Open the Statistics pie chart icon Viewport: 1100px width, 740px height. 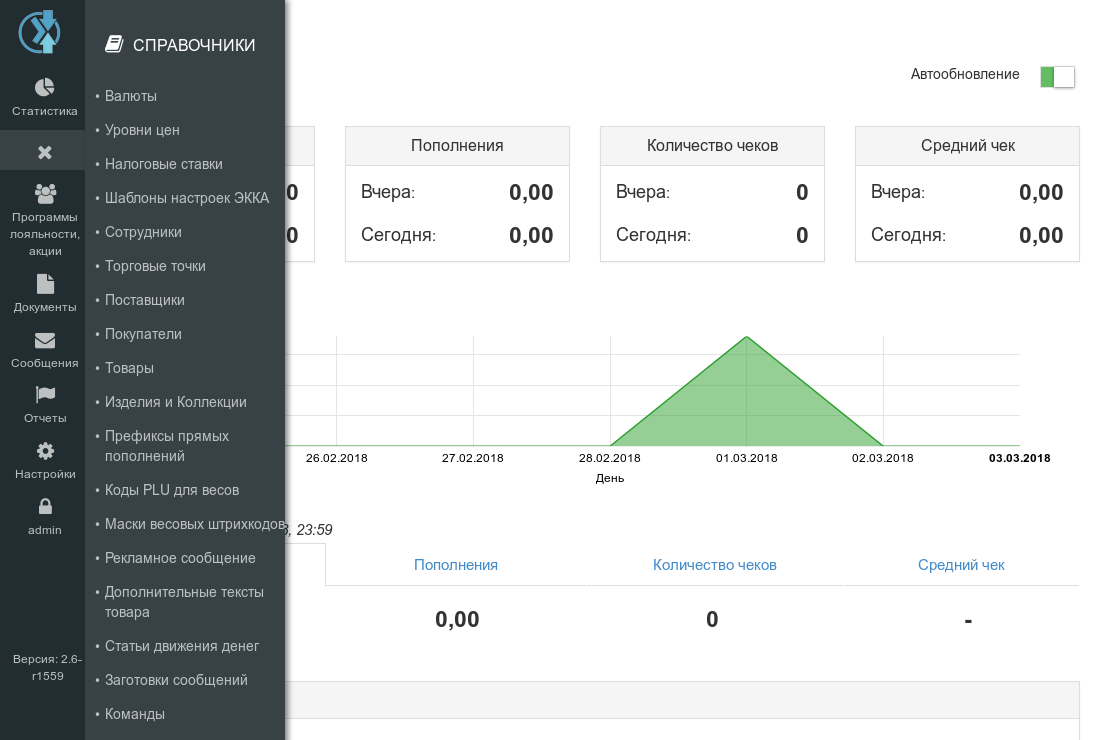pyautogui.click(x=44, y=87)
